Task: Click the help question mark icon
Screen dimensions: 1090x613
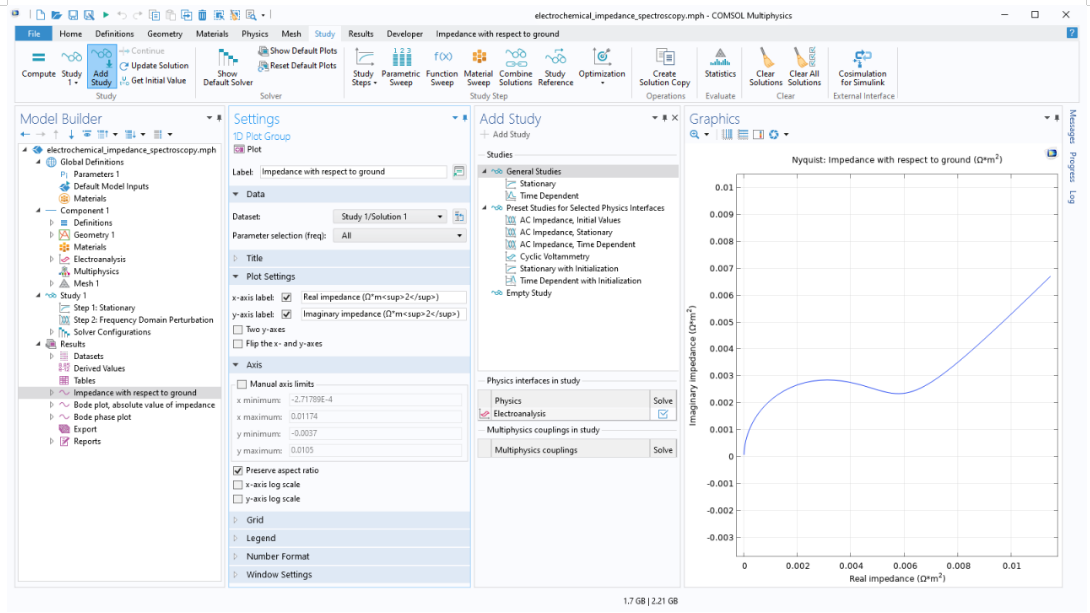Action: [x=1071, y=33]
